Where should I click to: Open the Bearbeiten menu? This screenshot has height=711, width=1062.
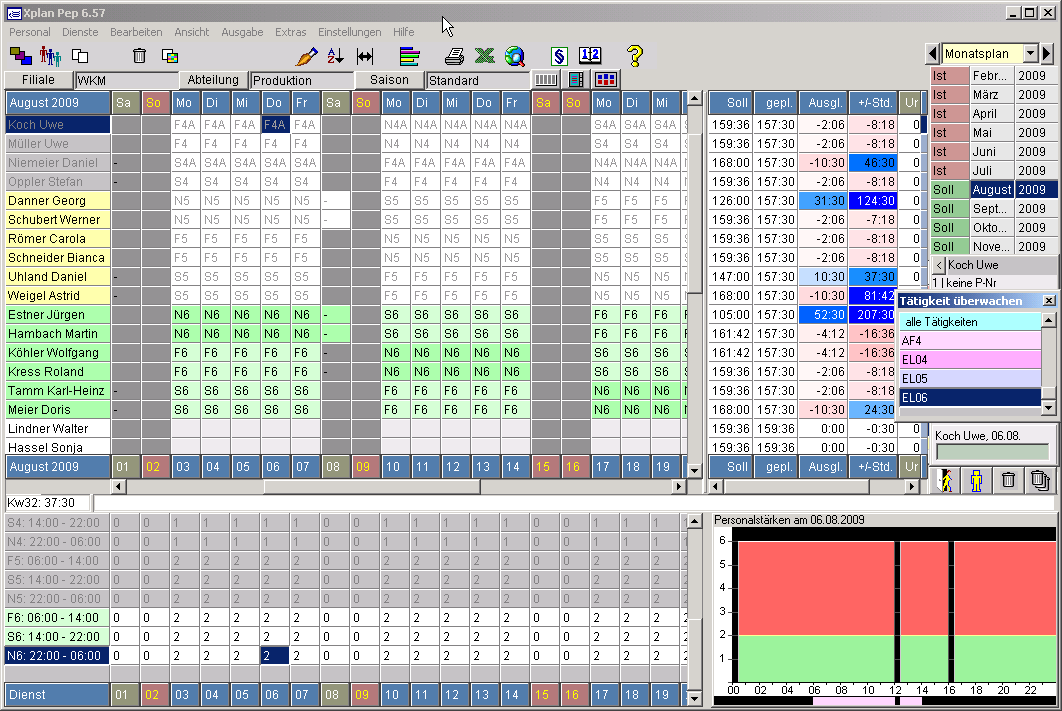pyautogui.click(x=136, y=32)
